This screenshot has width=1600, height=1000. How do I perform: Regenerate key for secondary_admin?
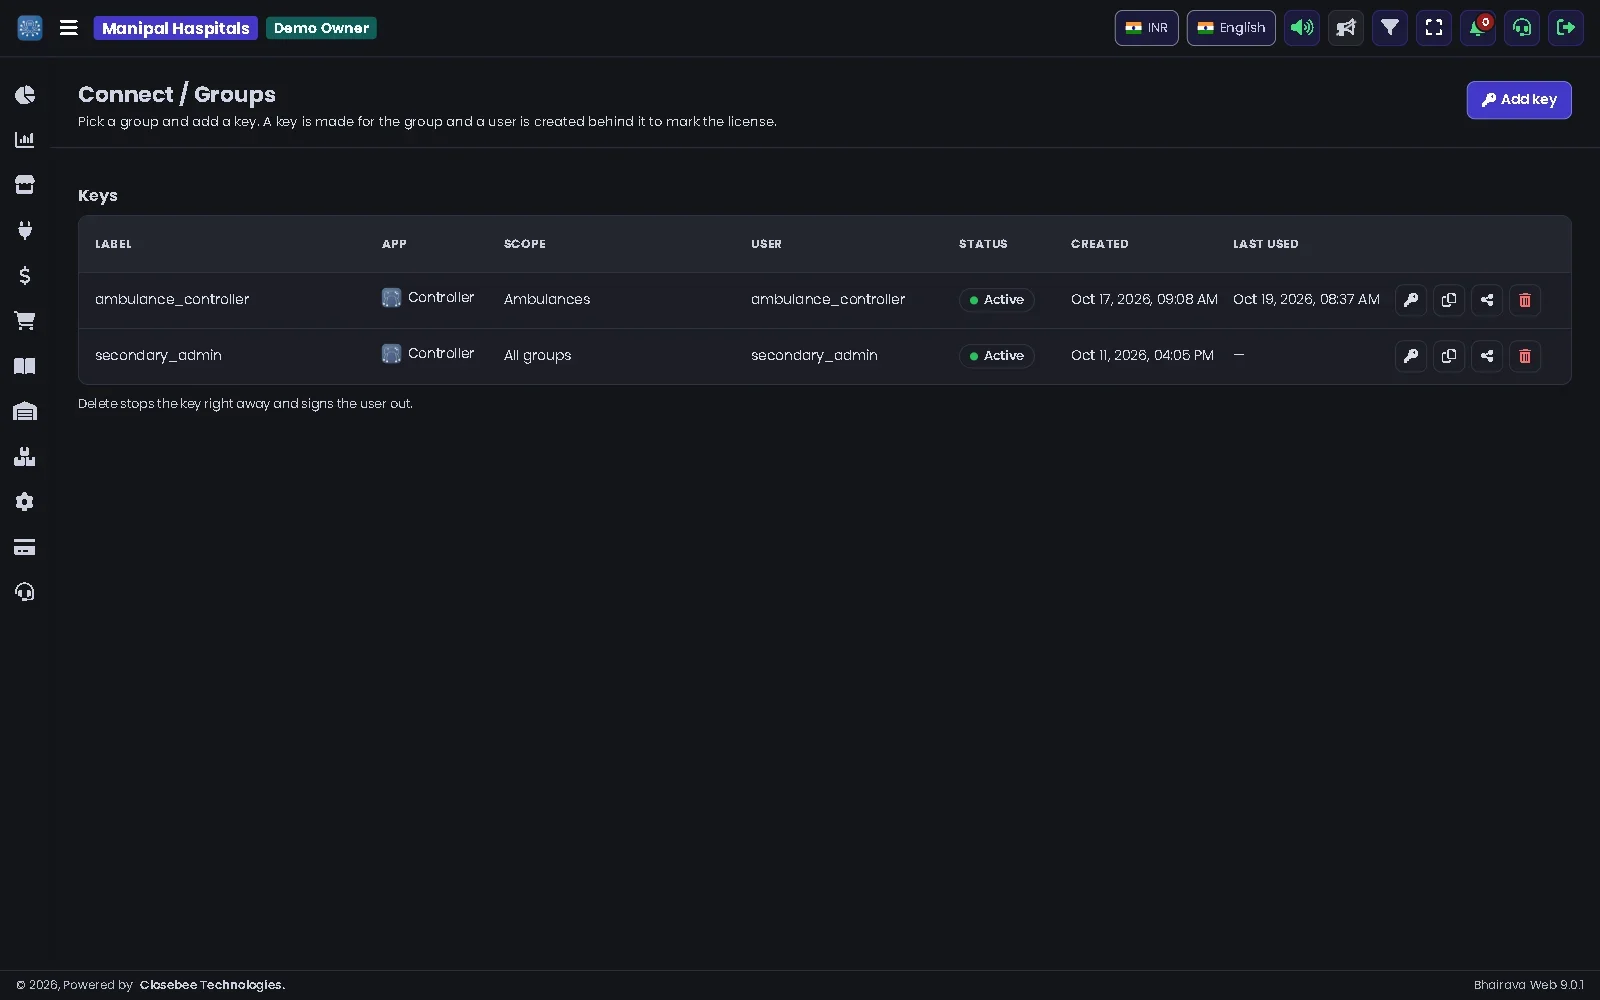point(1411,356)
